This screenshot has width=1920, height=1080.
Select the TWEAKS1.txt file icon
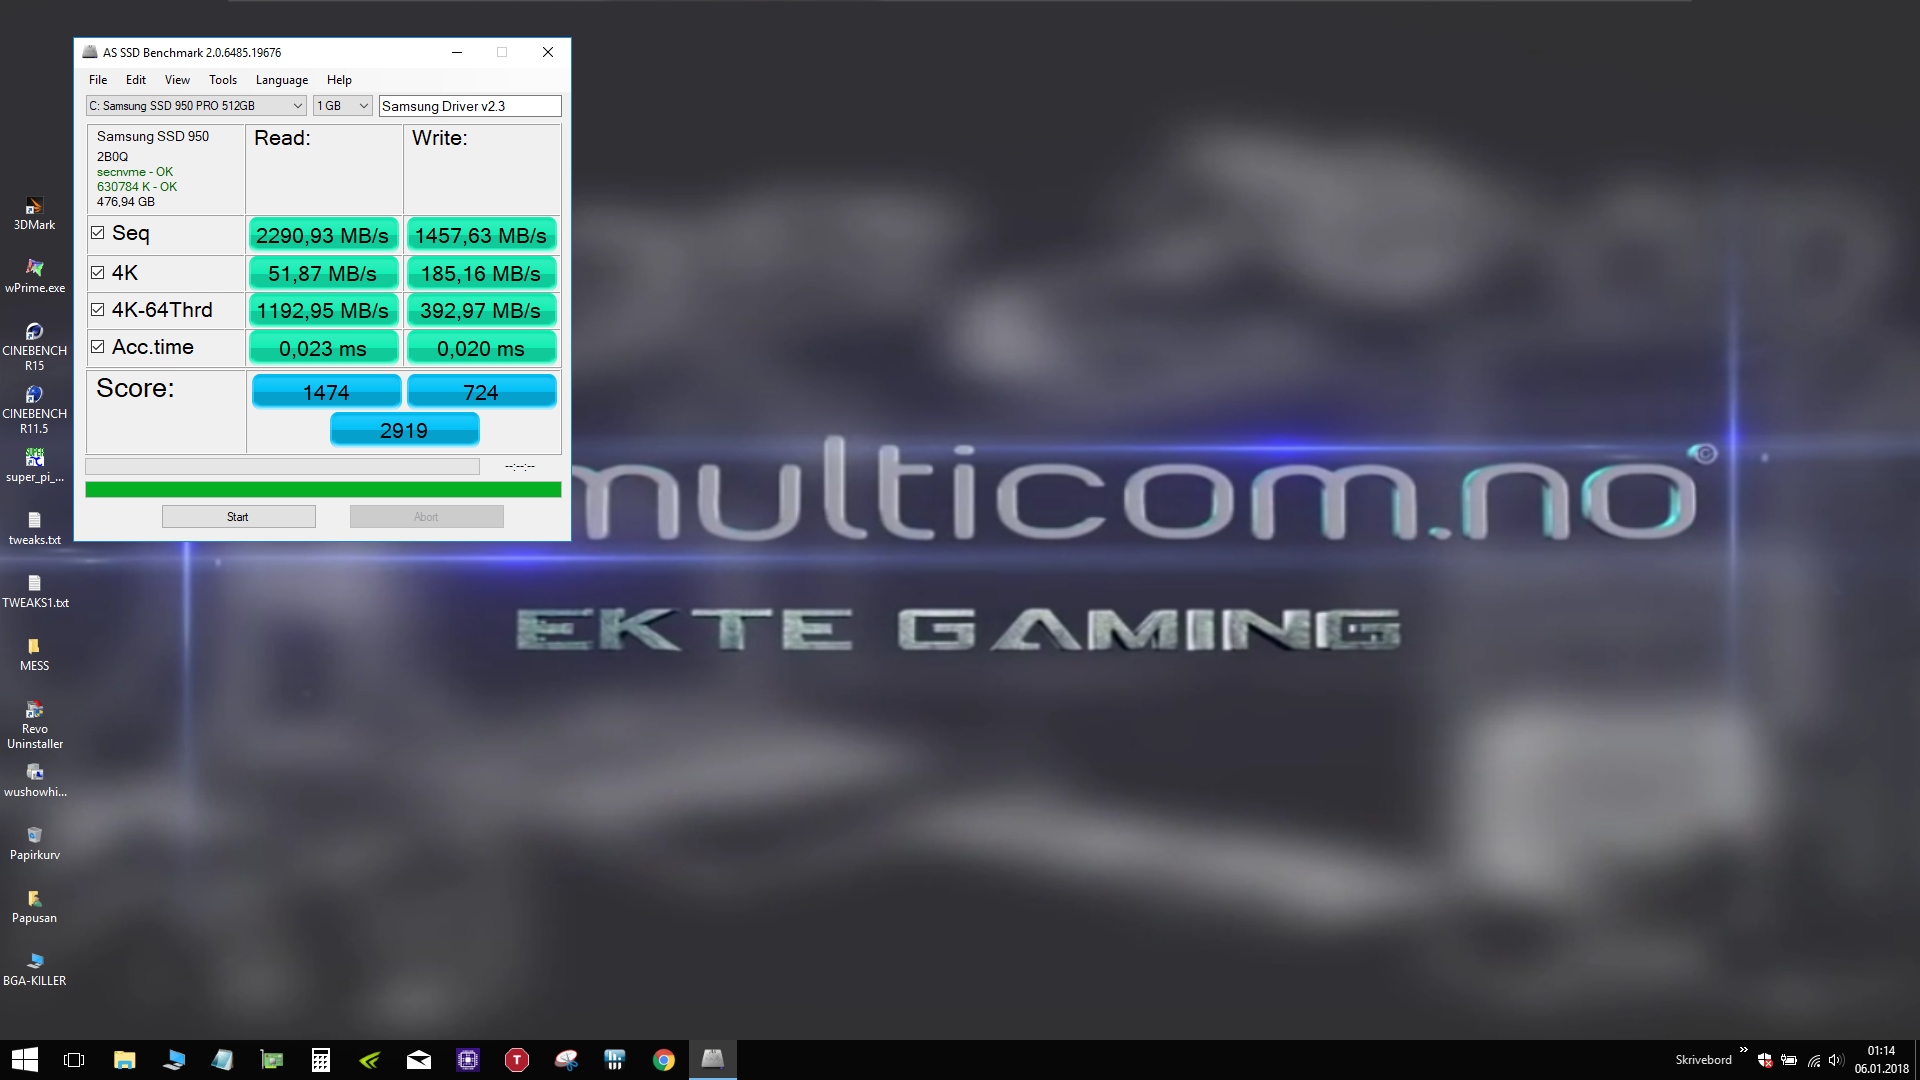(34, 592)
